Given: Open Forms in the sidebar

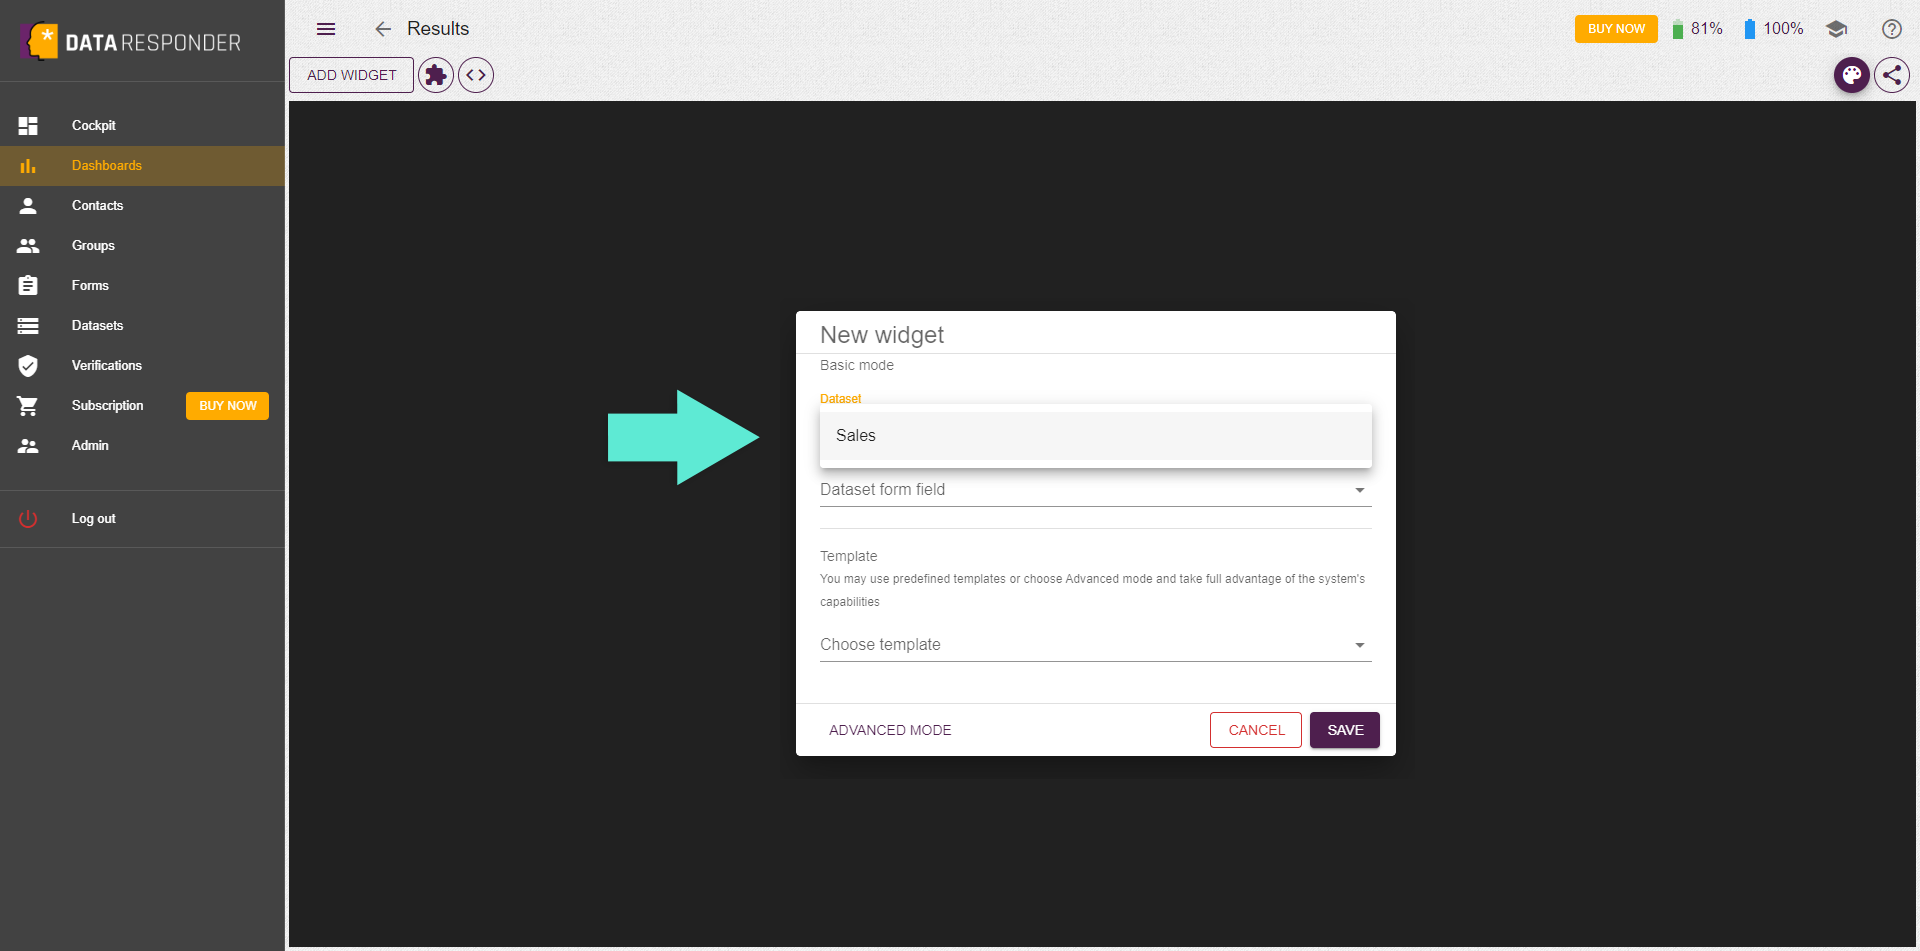Looking at the screenshot, I should coord(142,286).
